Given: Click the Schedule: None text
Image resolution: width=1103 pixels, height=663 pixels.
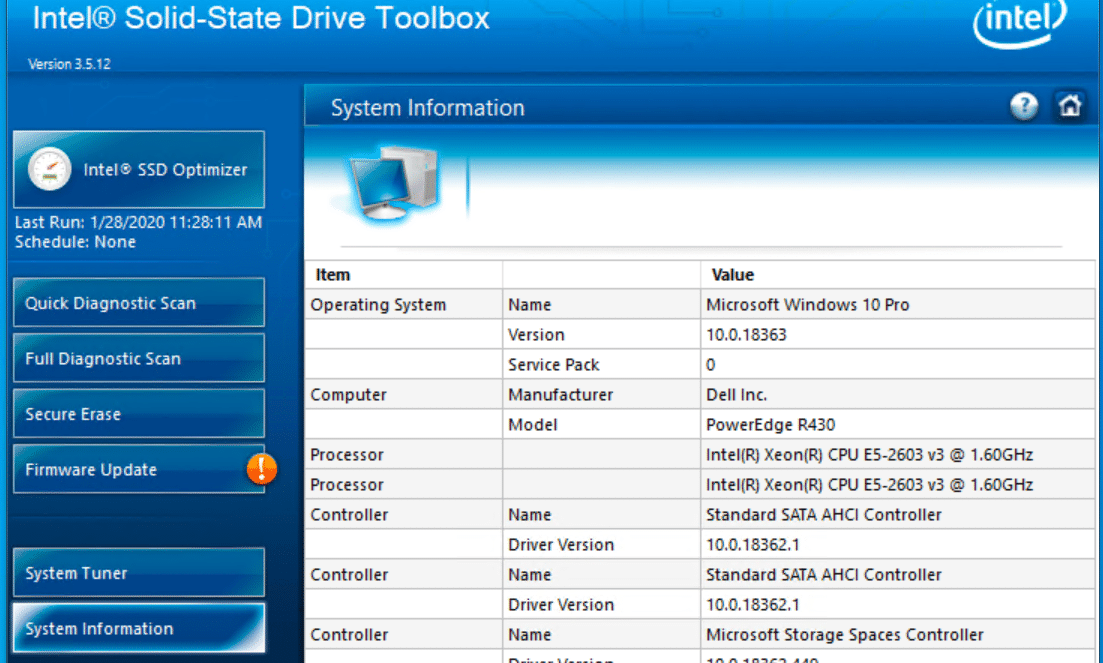Looking at the screenshot, I should [x=75, y=242].
